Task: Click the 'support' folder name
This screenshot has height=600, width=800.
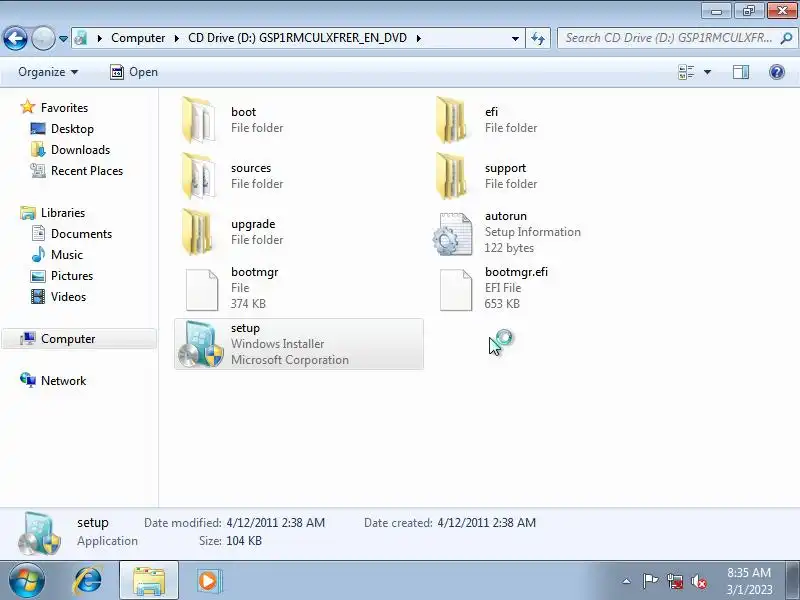Action: point(505,168)
